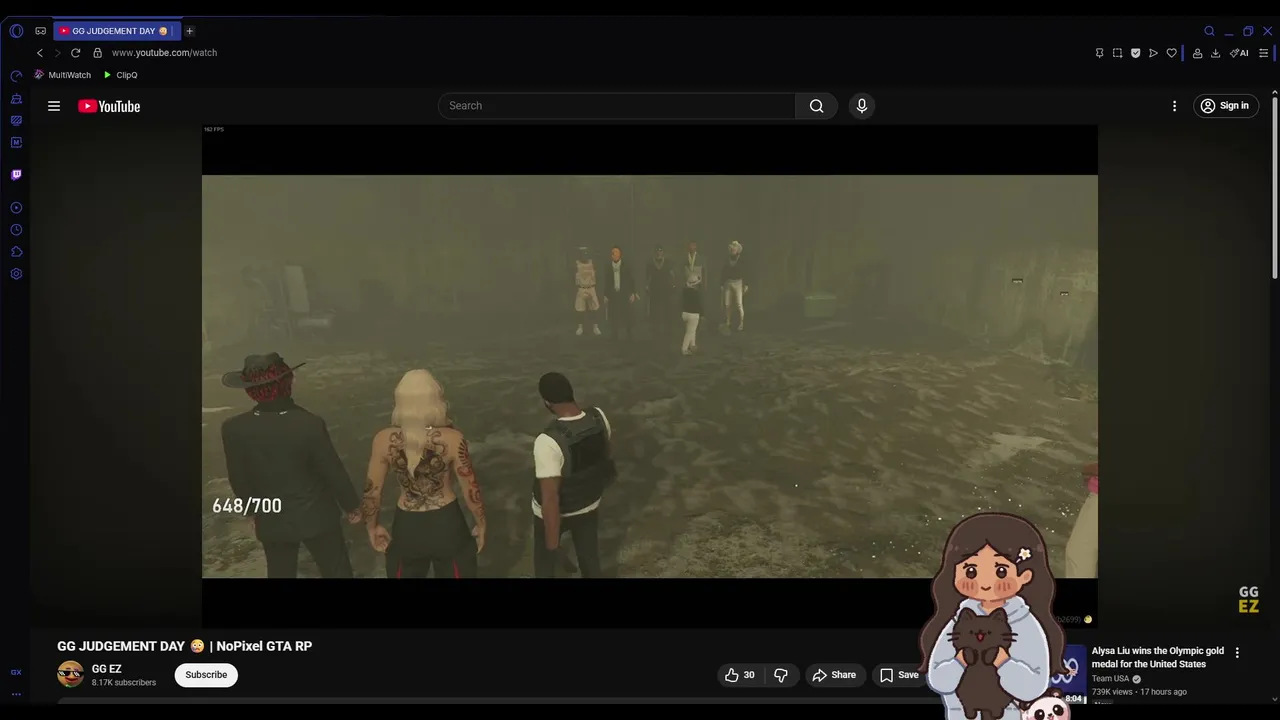View site security lock information
The width and height of the screenshot is (1280, 720).
[x=97, y=53]
